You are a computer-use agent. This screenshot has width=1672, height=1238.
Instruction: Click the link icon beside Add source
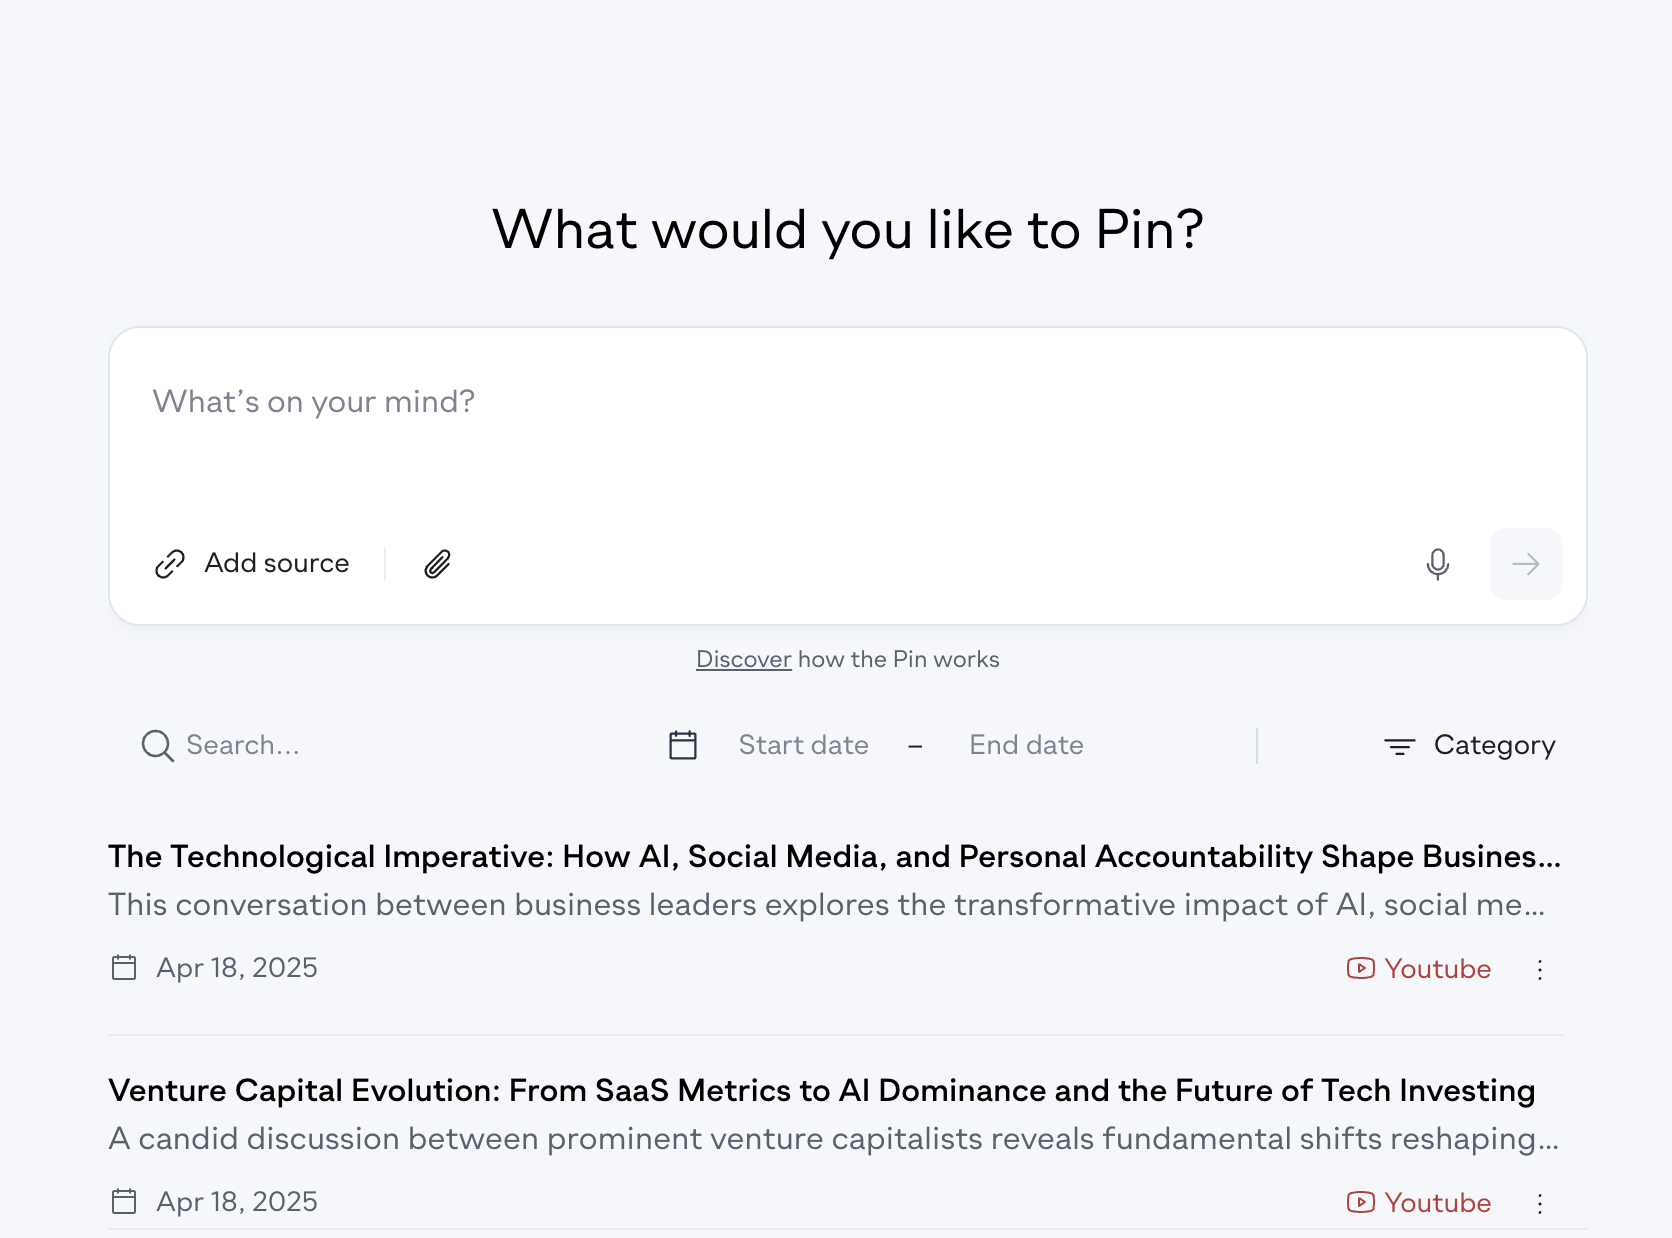[x=170, y=564]
